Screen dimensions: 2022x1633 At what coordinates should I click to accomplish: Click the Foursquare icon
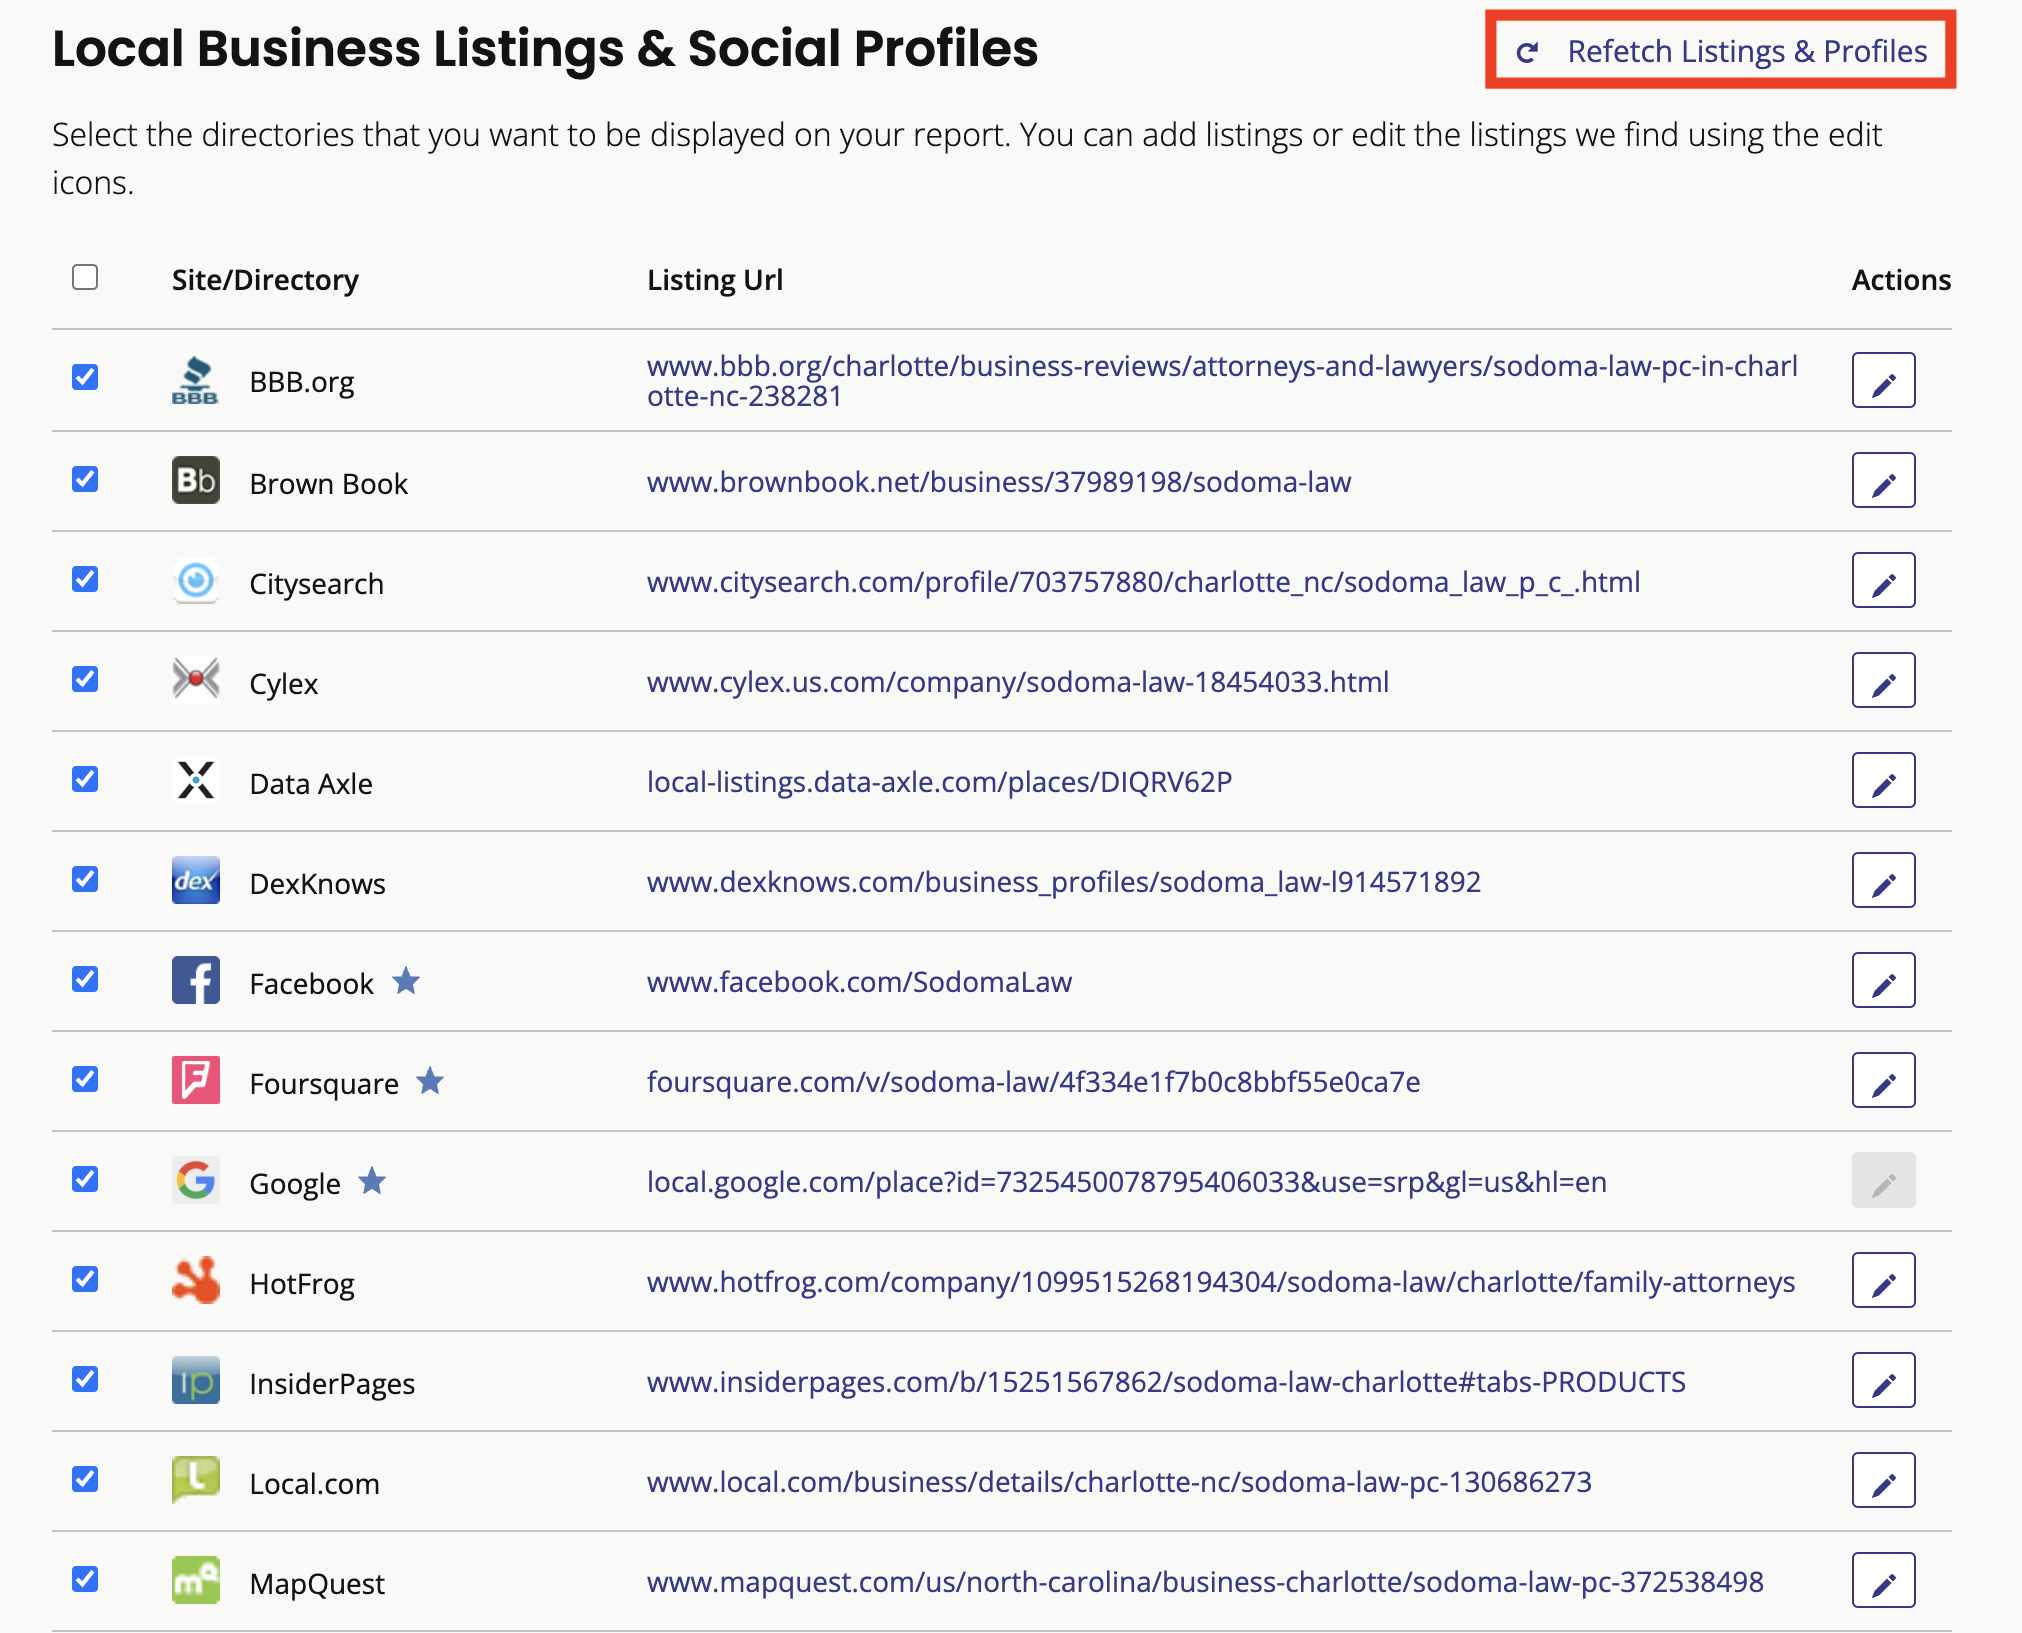196,1081
